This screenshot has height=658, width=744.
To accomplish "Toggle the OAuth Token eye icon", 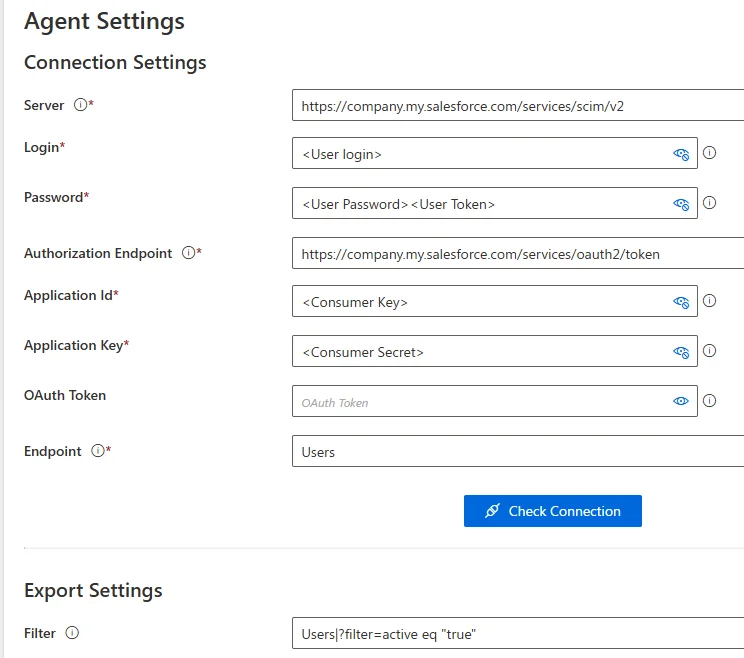I will [x=681, y=401].
